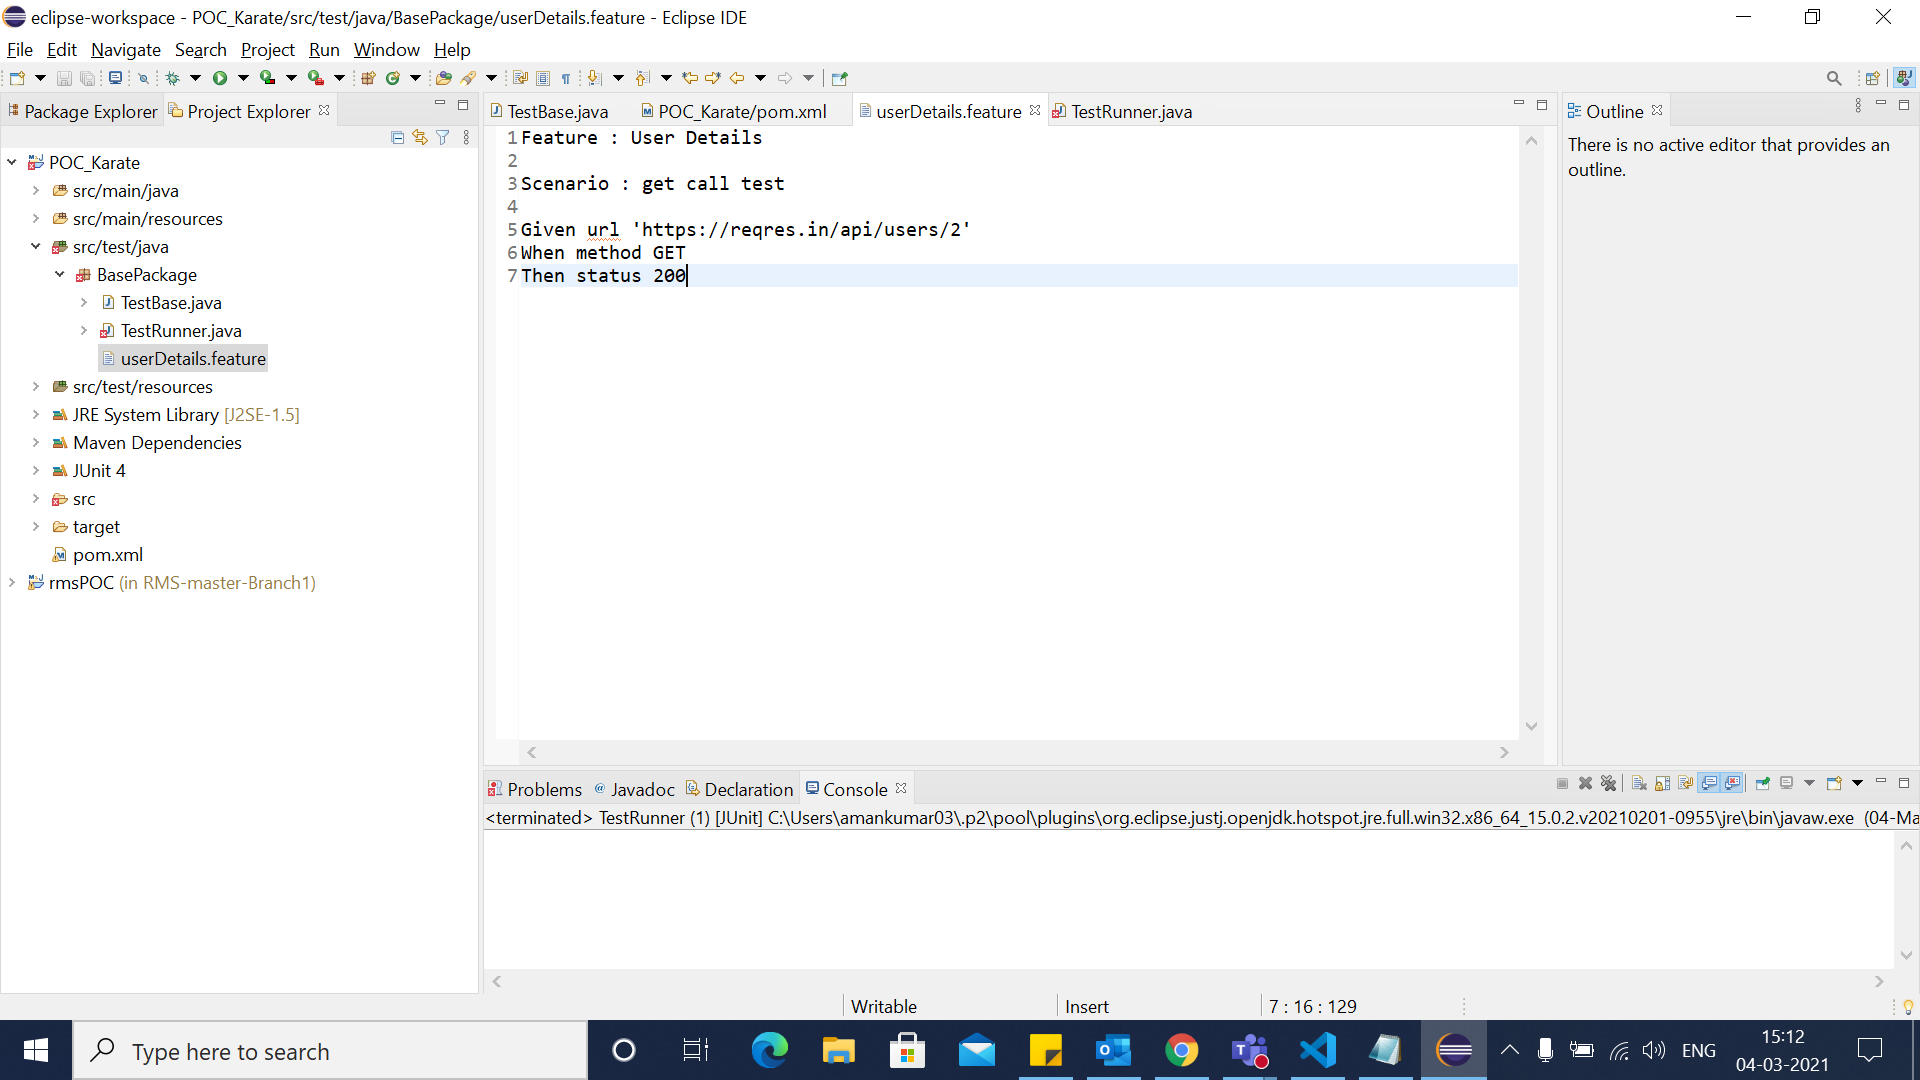The image size is (1920, 1080).
Task: Open the Package Explorer filter funnel
Action: [443, 137]
